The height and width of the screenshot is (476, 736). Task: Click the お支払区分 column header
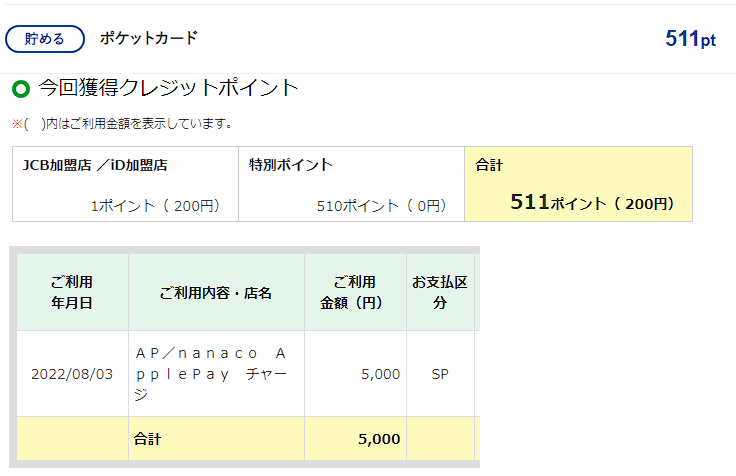[440, 292]
